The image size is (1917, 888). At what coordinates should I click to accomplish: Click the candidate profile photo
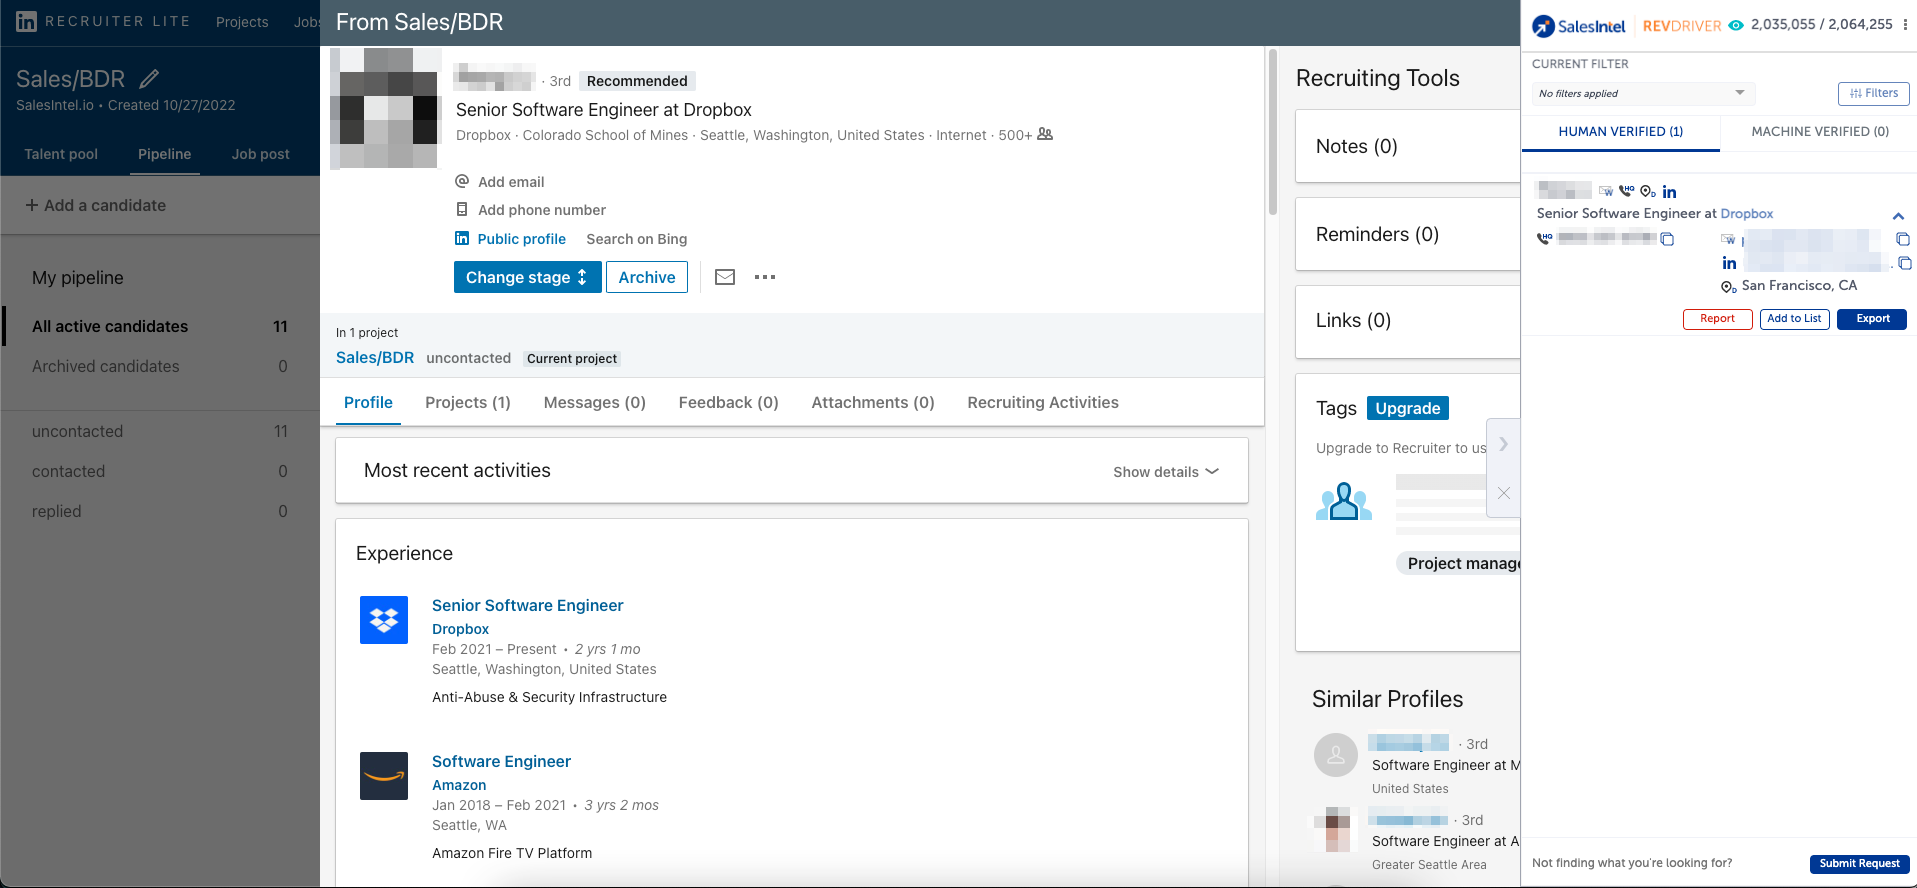[386, 107]
